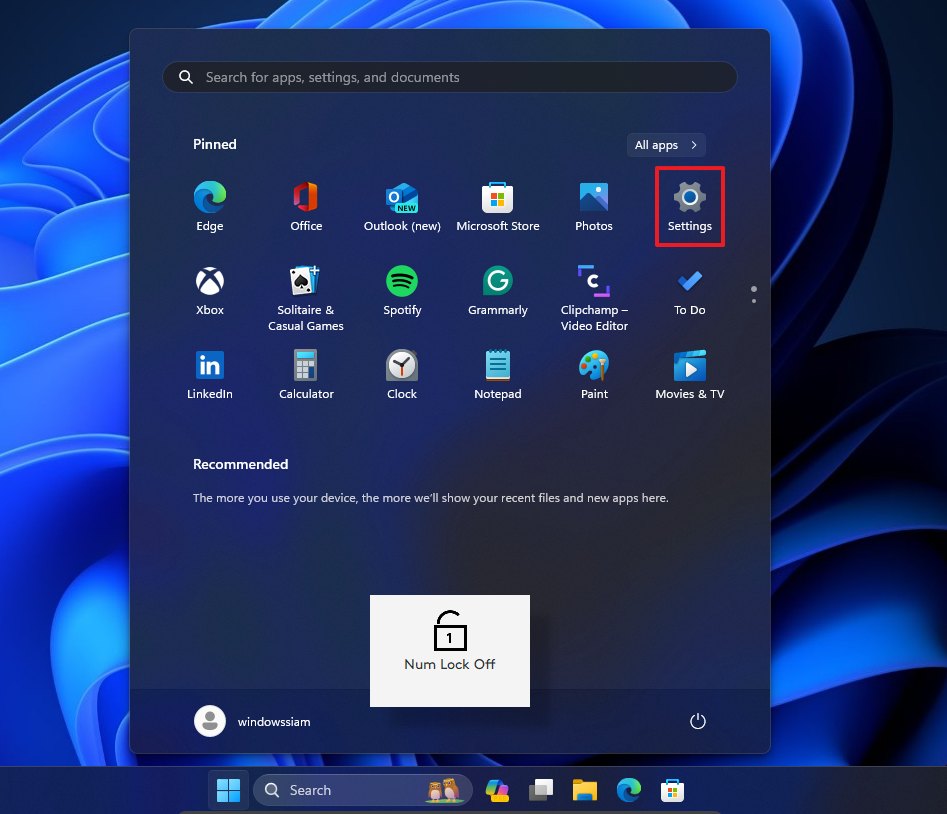
Task: Click the power button icon
Action: tap(698, 721)
